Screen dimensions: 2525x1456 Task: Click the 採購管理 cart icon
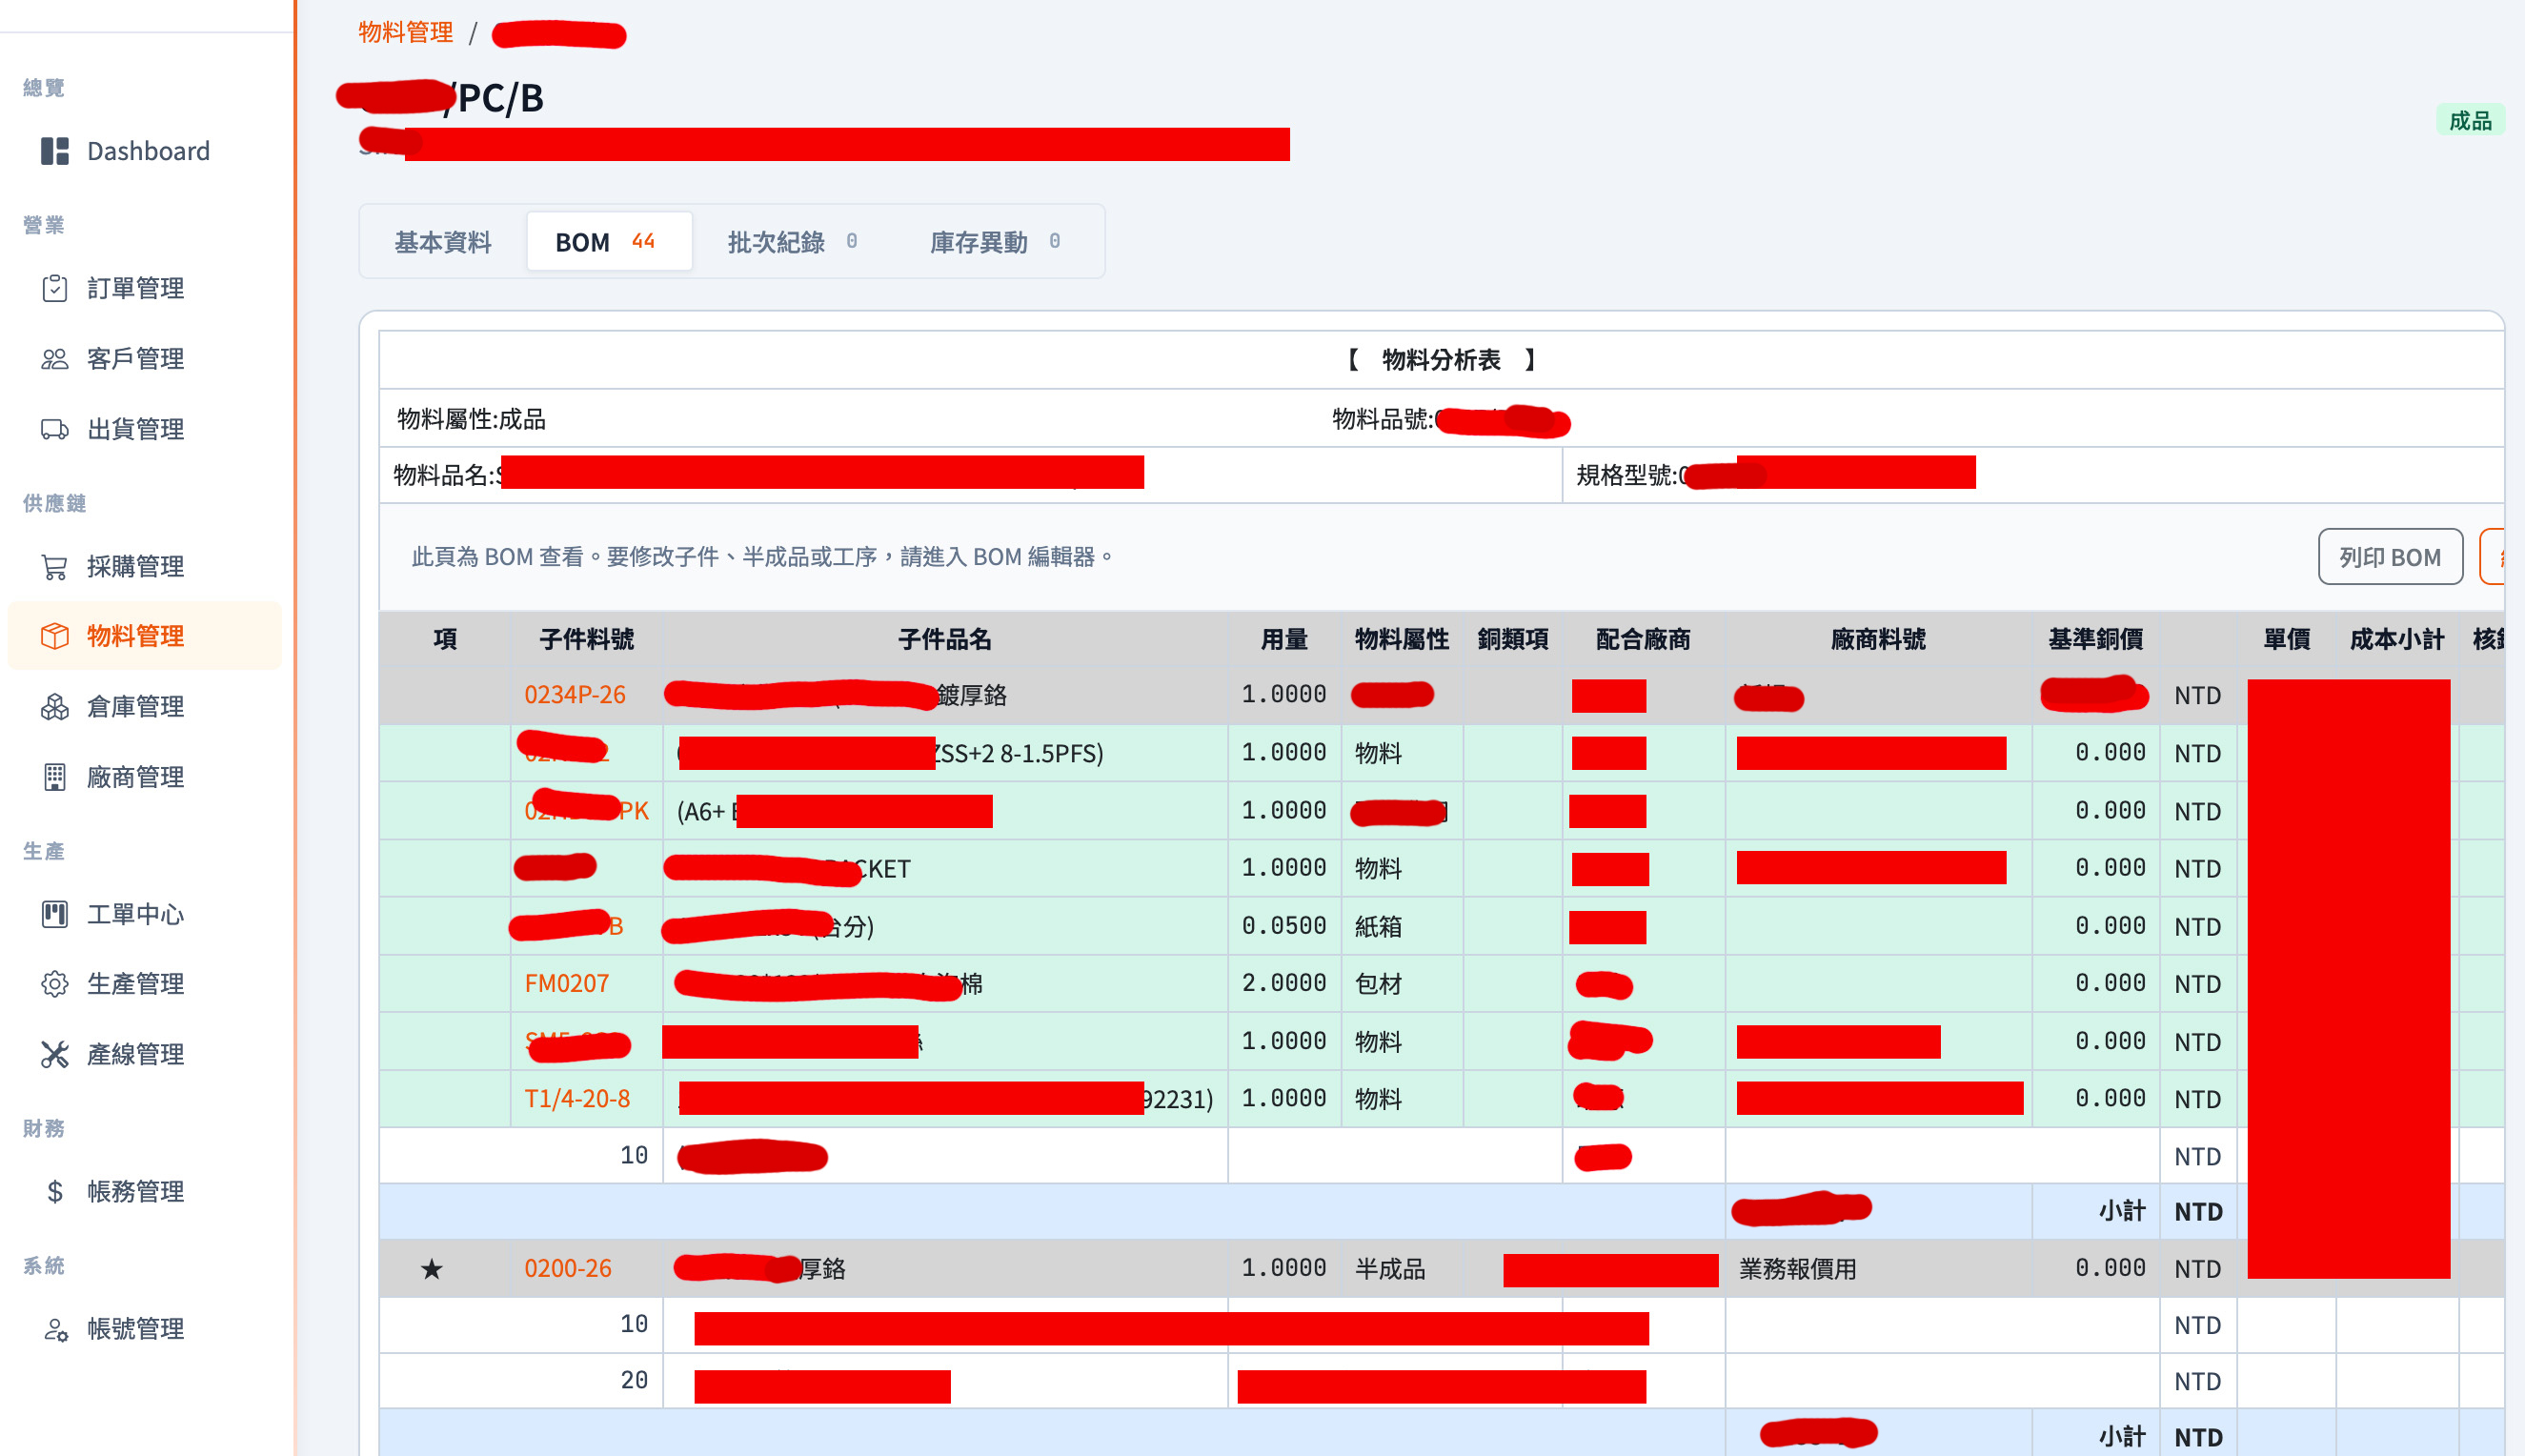[54, 566]
